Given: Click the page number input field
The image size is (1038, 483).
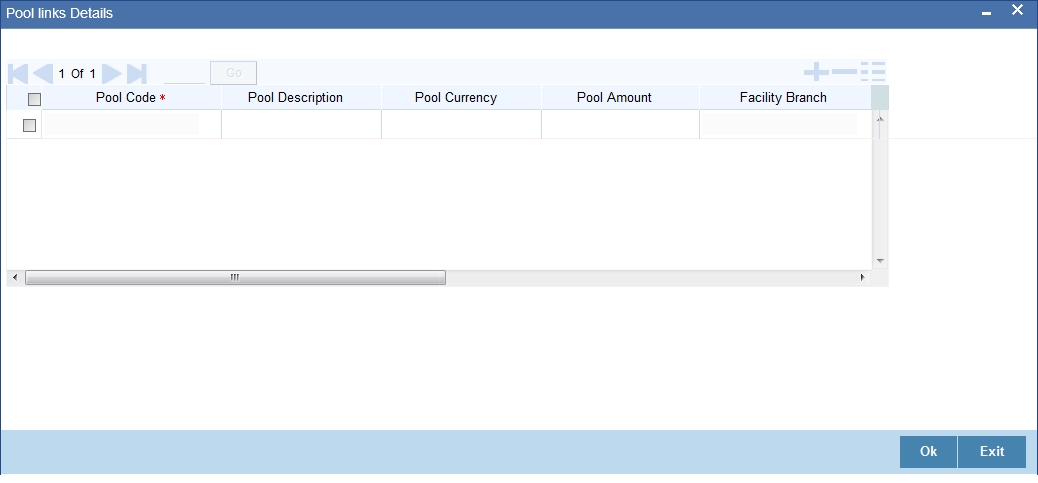Looking at the screenshot, I should 185,73.
